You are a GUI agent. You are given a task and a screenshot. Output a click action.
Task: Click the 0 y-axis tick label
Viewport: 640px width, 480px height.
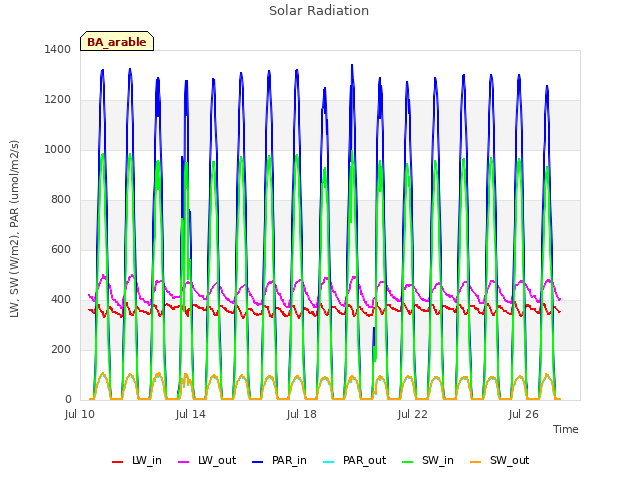[68, 400]
